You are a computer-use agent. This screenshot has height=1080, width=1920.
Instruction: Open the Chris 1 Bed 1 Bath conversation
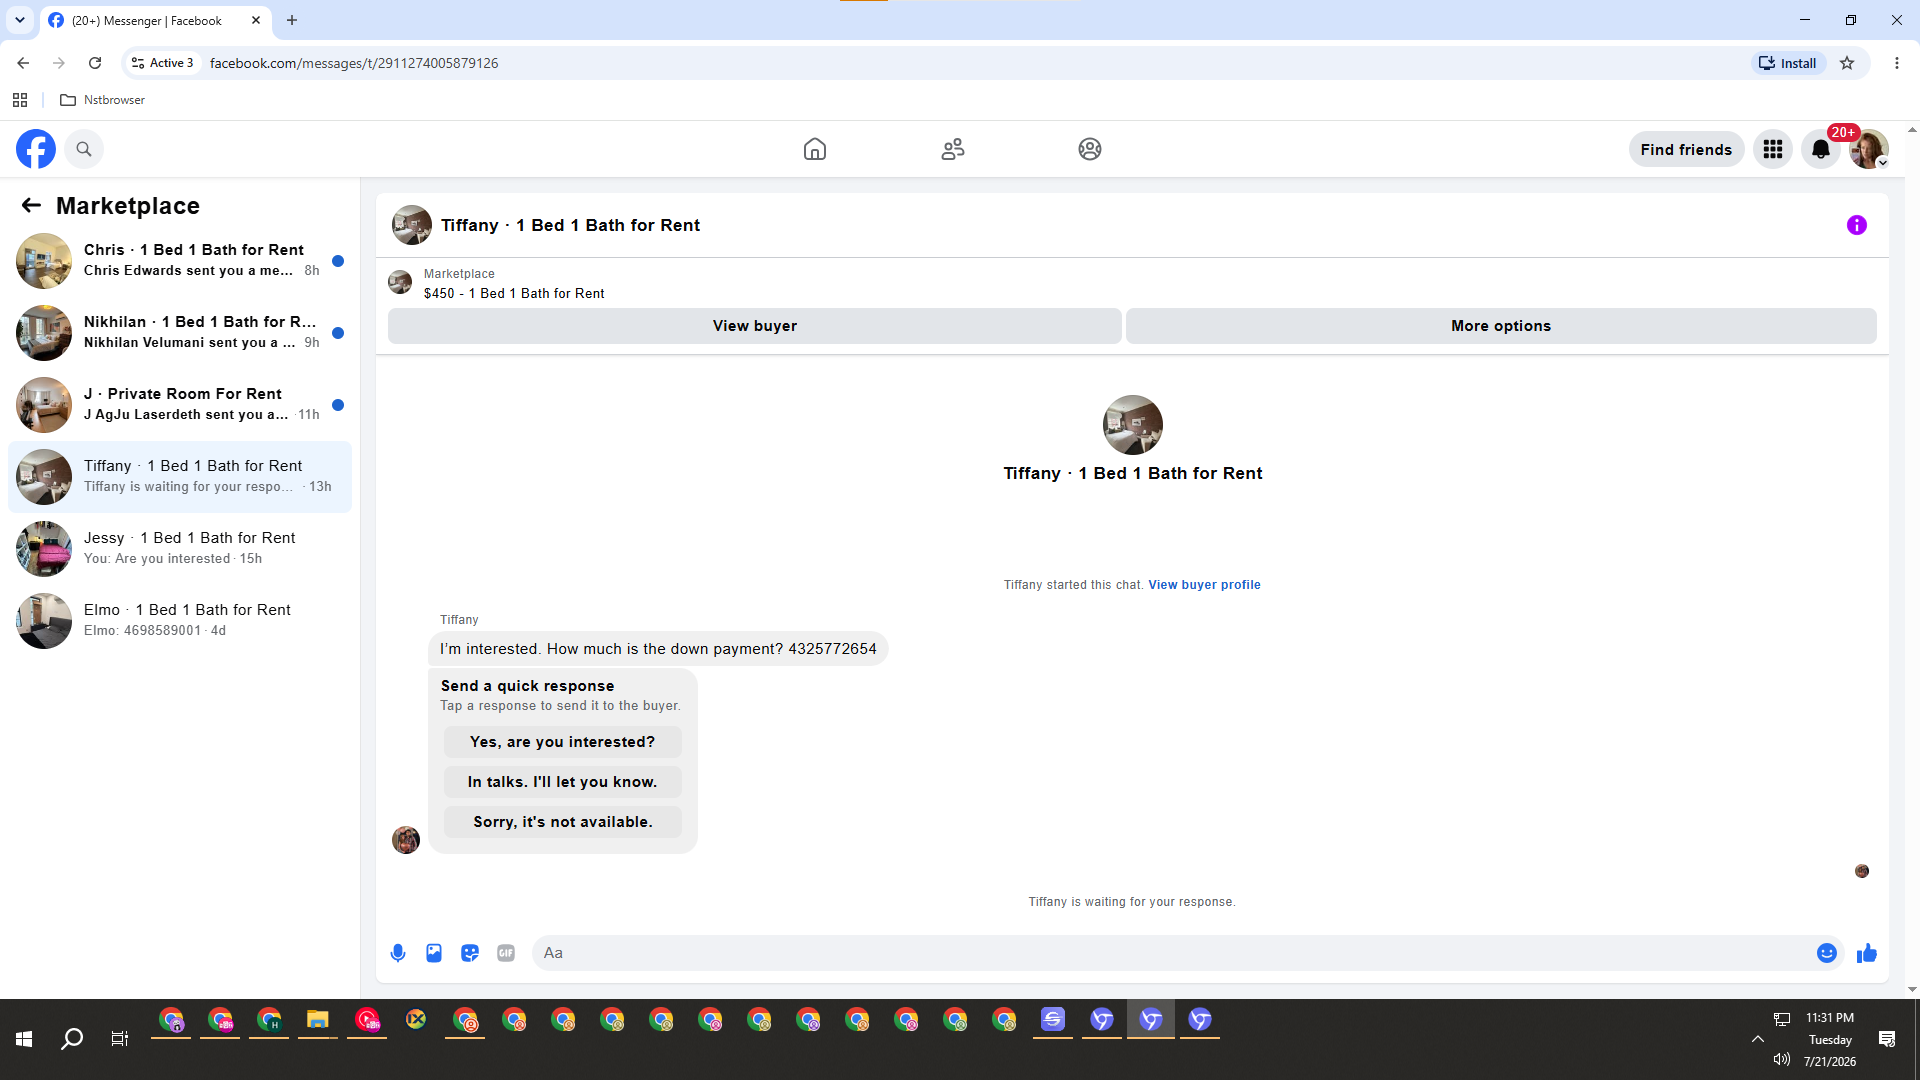180,261
